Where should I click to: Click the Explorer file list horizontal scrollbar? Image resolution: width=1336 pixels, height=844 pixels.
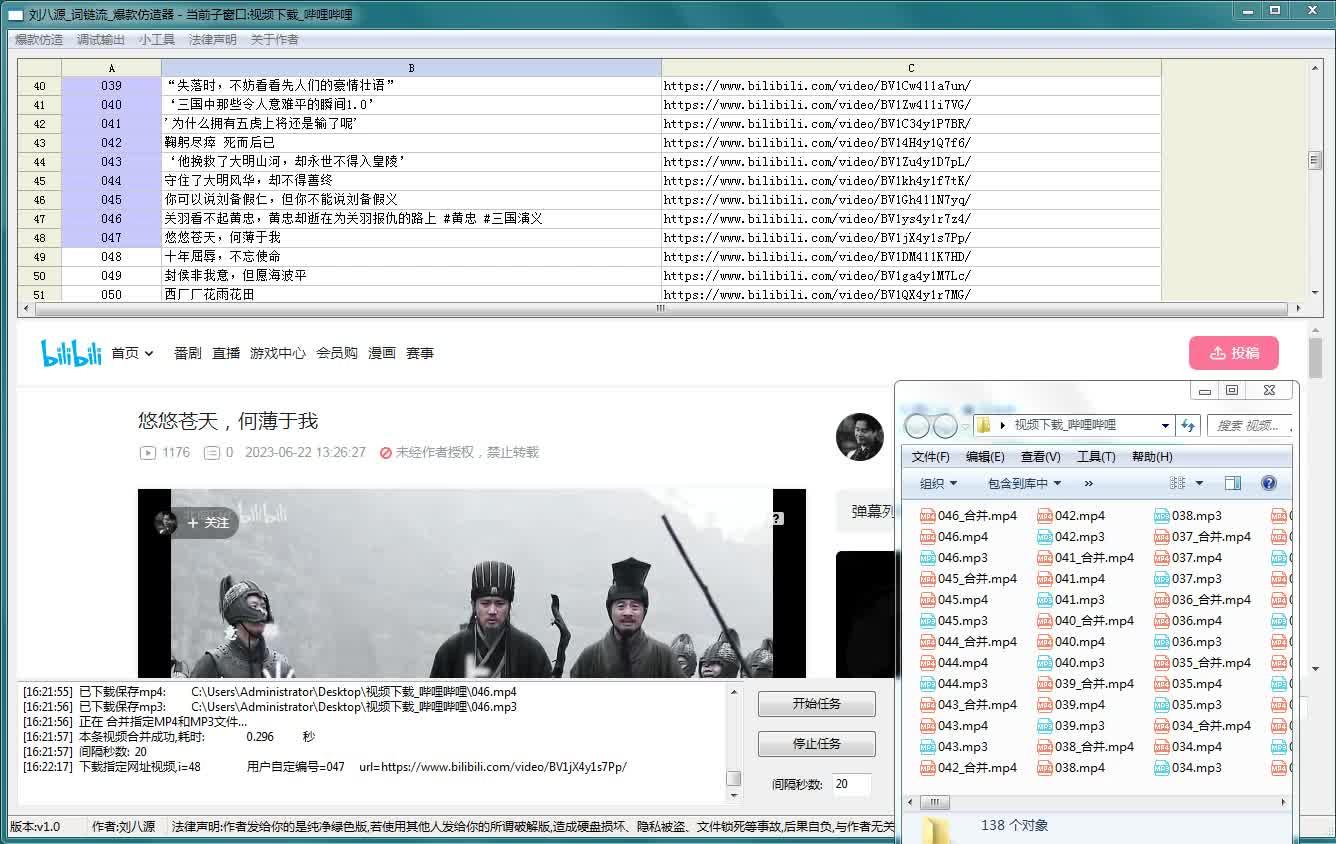pyautogui.click(x=1100, y=802)
